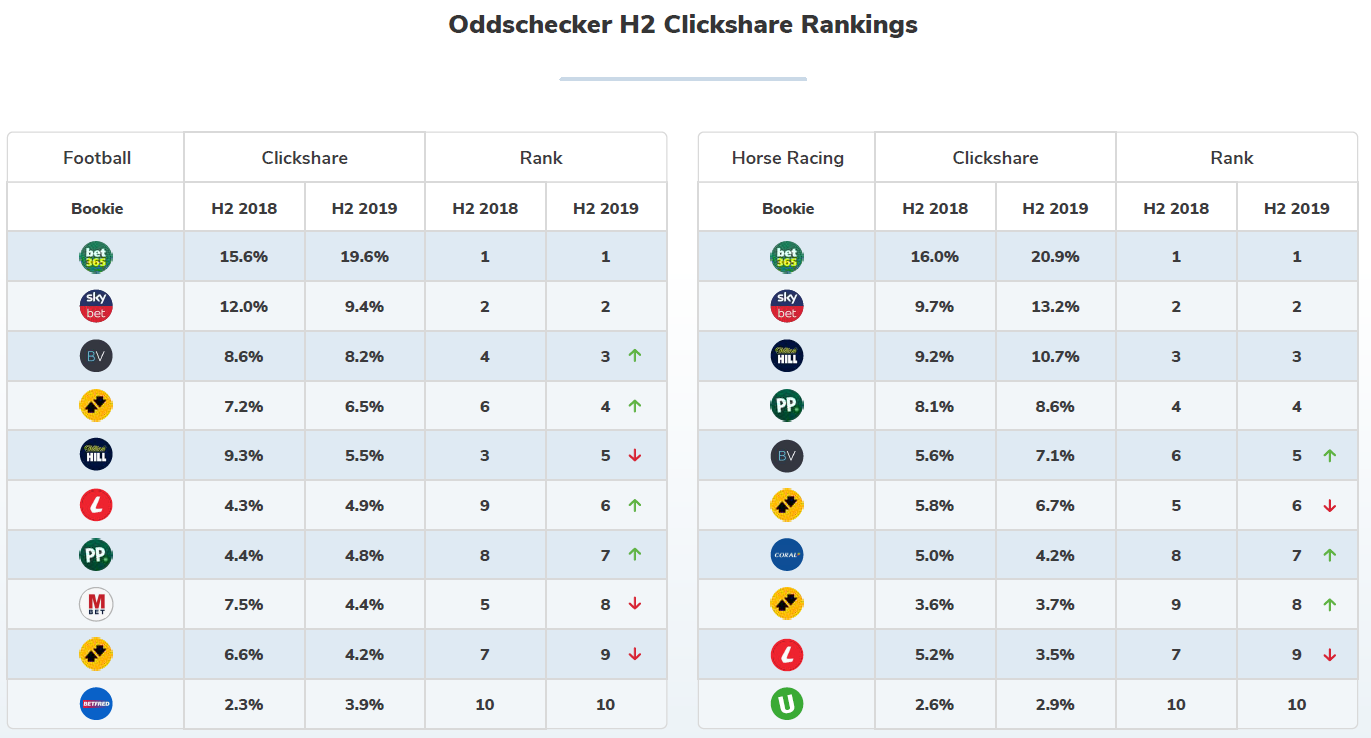The image size is (1371, 738).
Task: Click green up arrow beside Football rank 3
Action: 634,356
